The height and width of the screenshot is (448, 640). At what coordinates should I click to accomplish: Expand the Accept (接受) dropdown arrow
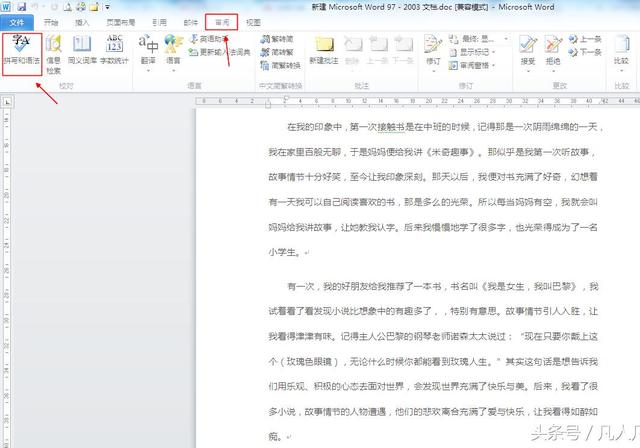coord(528,71)
